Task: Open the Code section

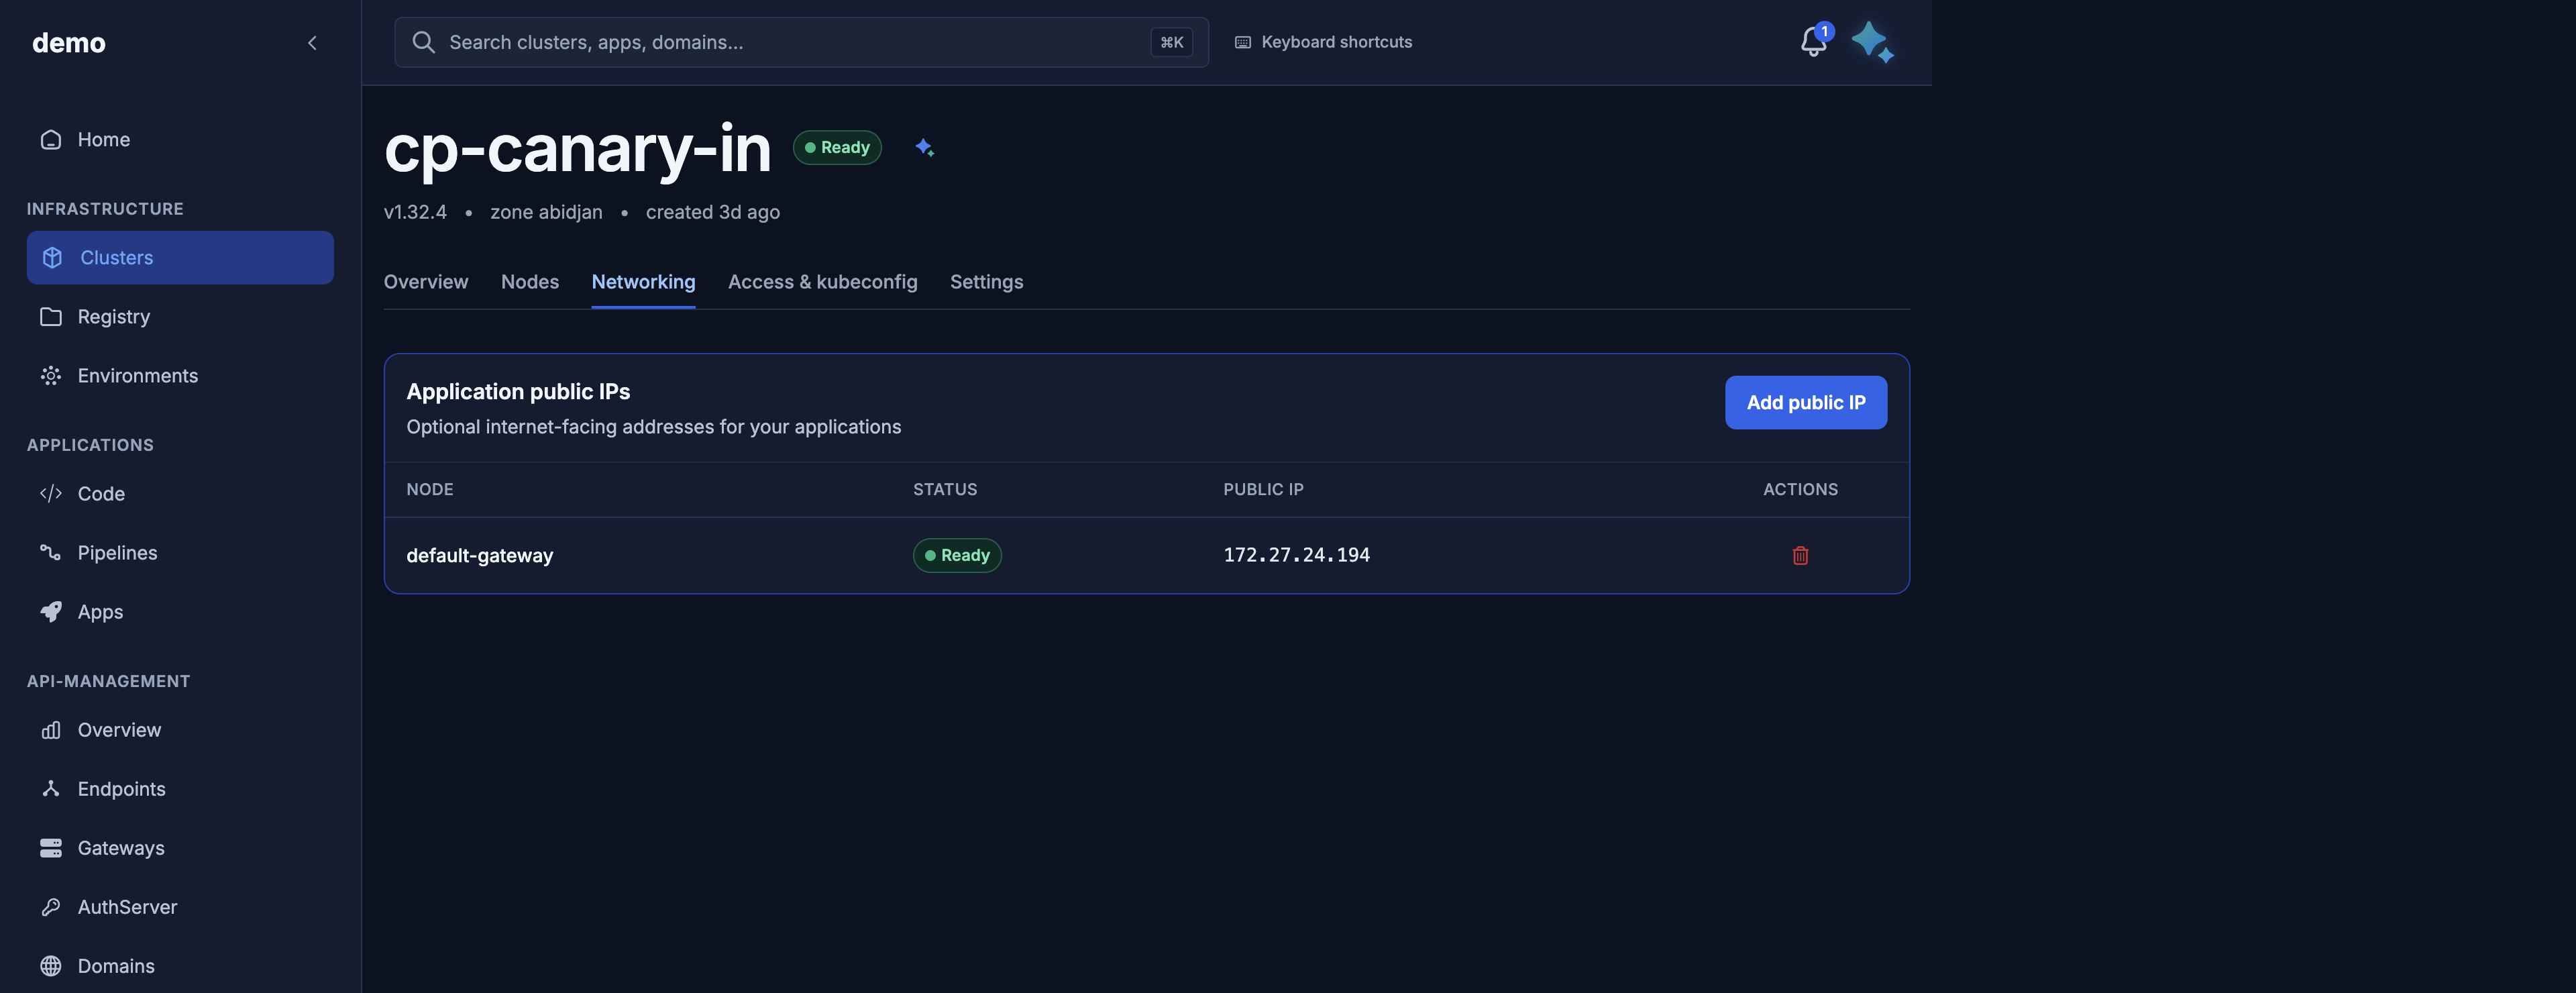Action: [180, 494]
